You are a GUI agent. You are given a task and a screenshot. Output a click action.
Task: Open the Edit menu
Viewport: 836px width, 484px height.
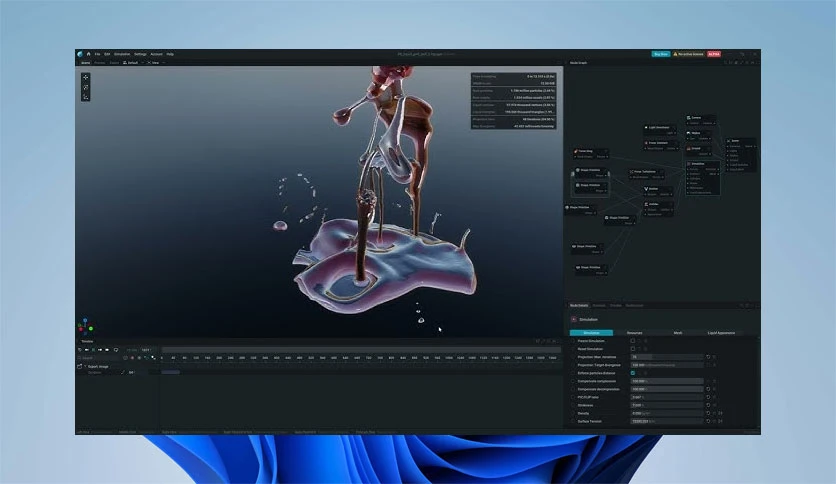(x=107, y=54)
